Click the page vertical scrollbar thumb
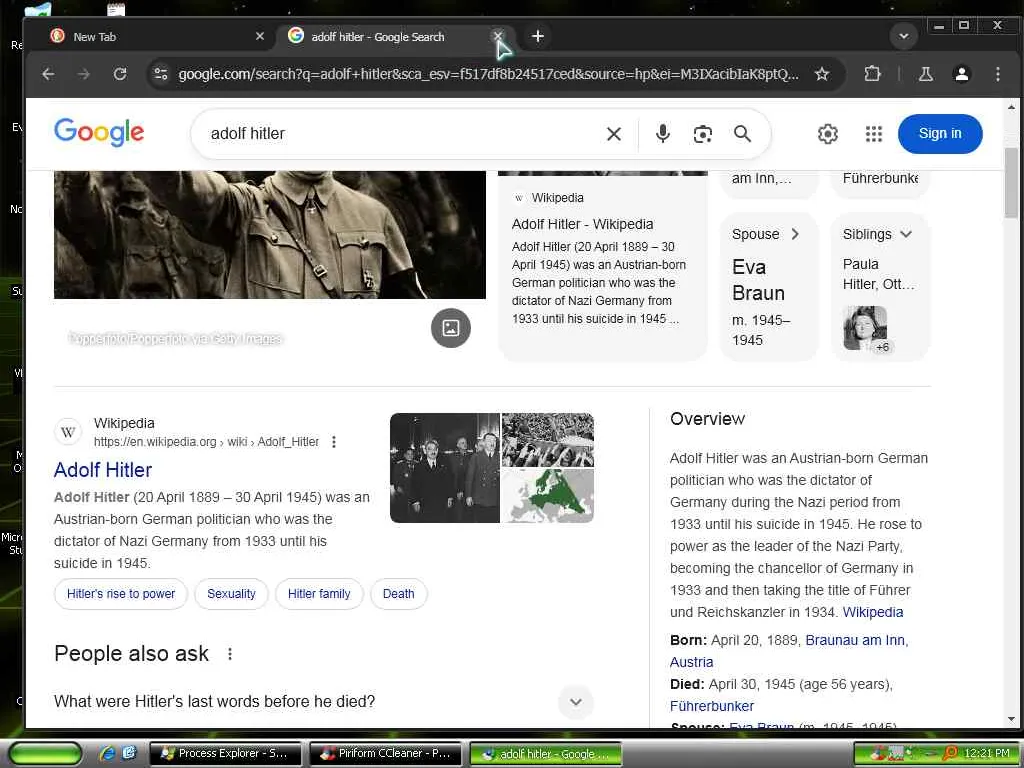This screenshot has height=768, width=1024. point(1011,183)
